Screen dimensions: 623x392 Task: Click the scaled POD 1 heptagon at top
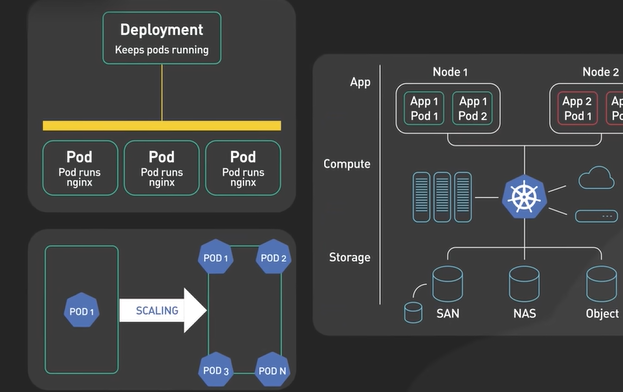click(x=216, y=257)
